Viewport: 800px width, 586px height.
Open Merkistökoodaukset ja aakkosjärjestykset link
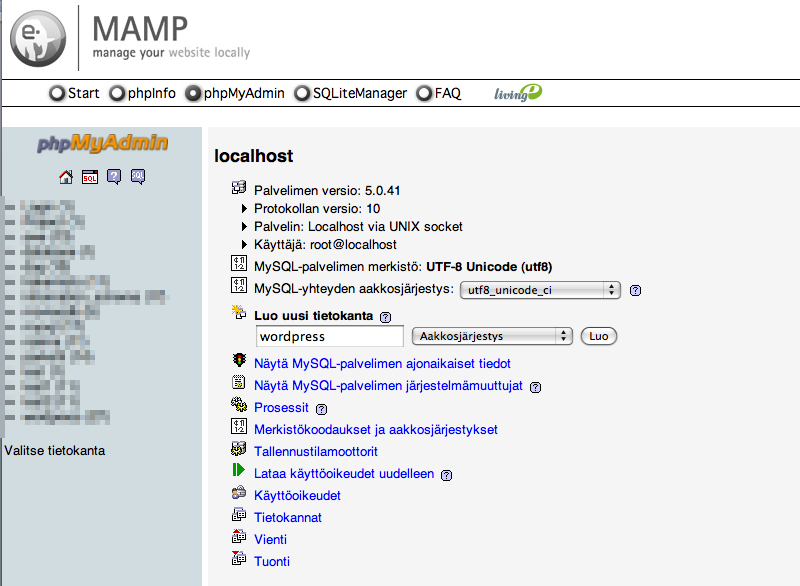point(376,429)
